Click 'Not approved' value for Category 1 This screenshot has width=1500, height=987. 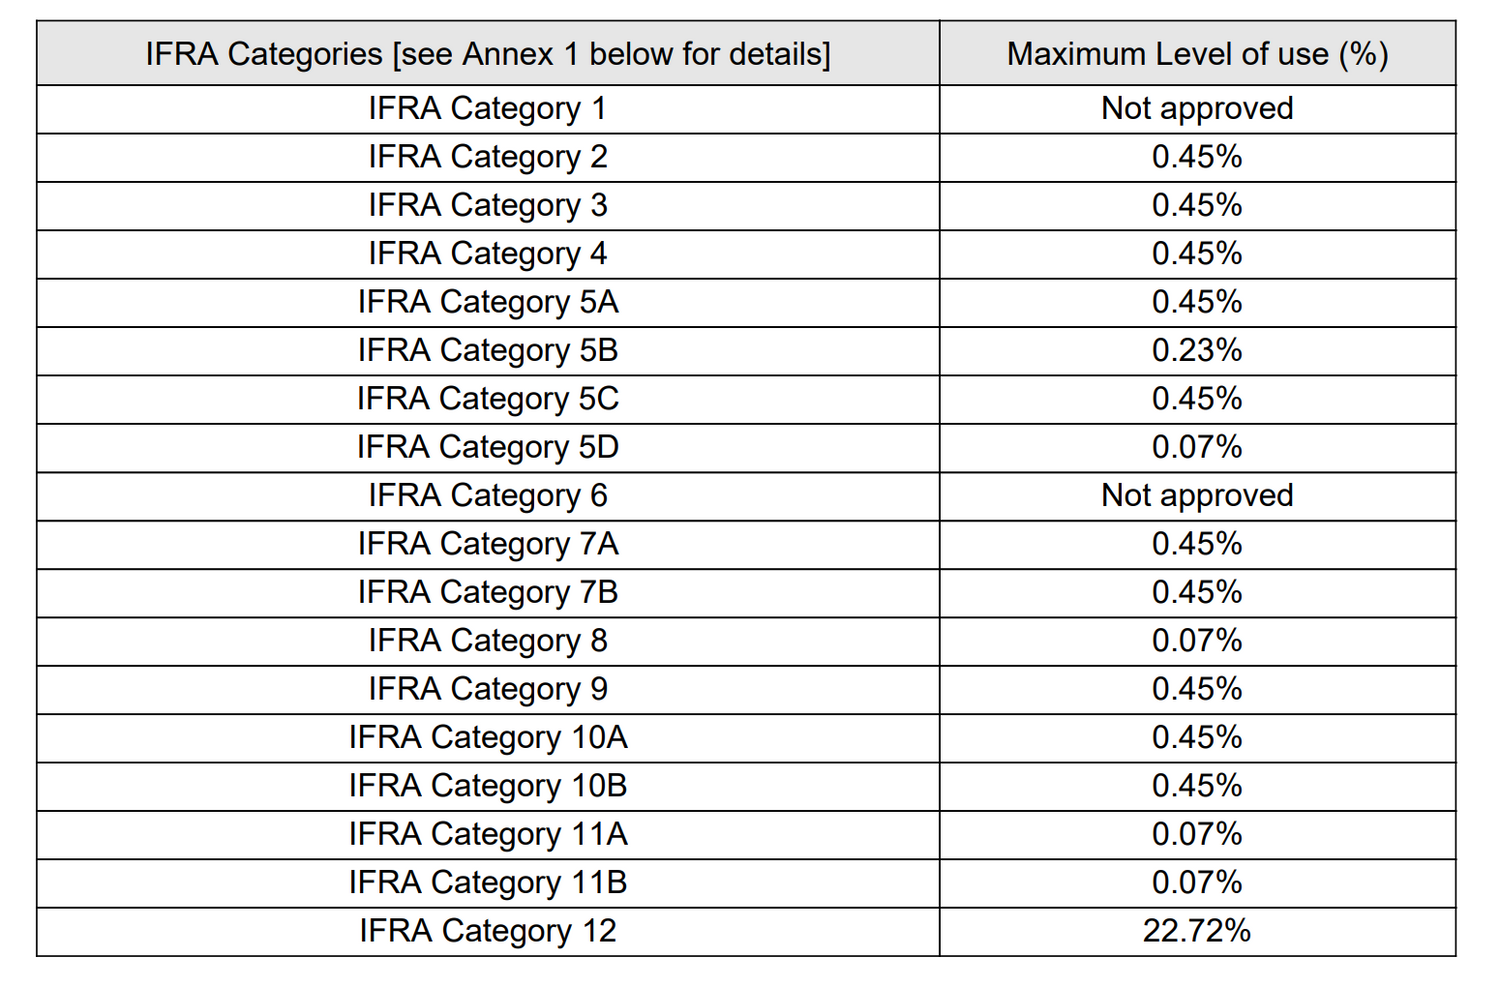click(1197, 108)
